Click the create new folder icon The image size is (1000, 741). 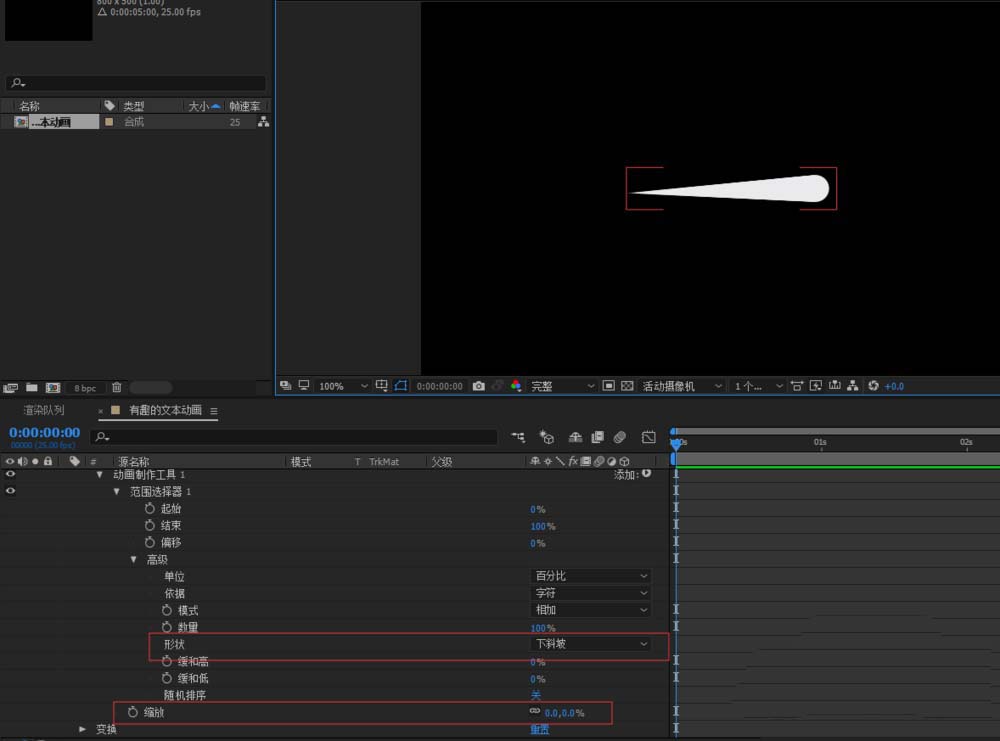click(x=32, y=387)
